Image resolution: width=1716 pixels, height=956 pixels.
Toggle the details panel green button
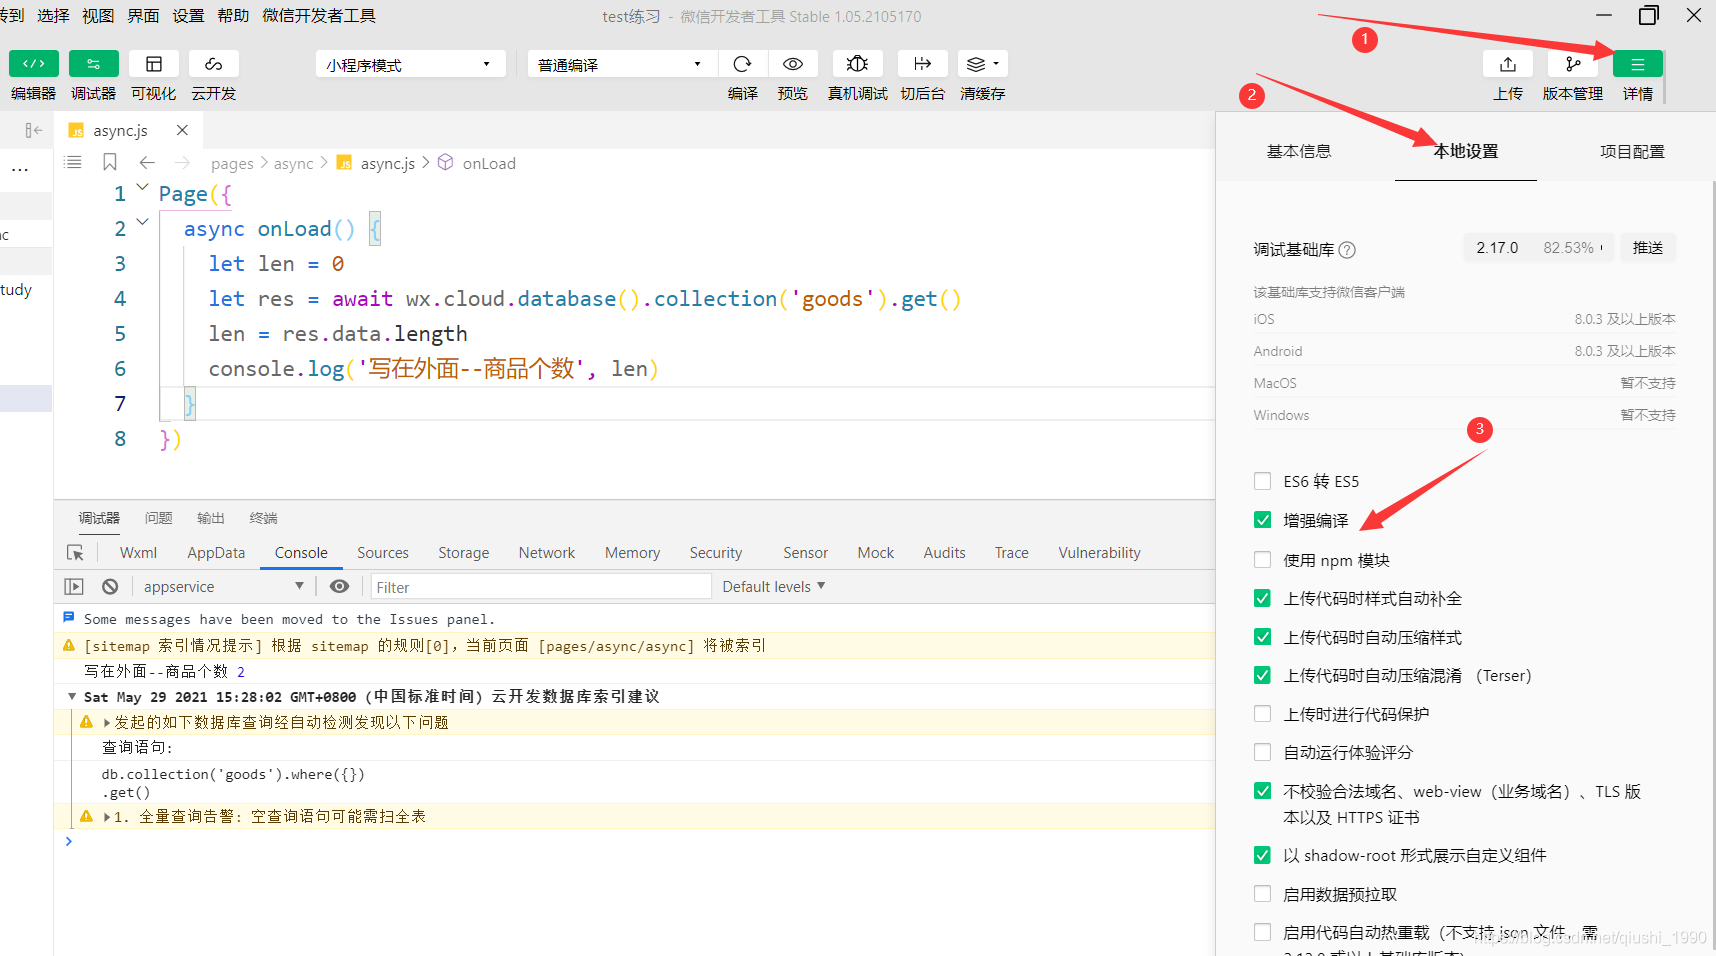click(x=1638, y=64)
